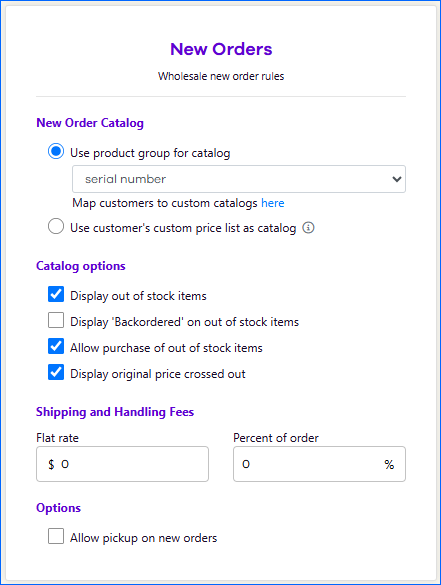The image size is (441, 585).
Task: Click the 'Shipping and Handling Fees' heading
Action: point(115,412)
